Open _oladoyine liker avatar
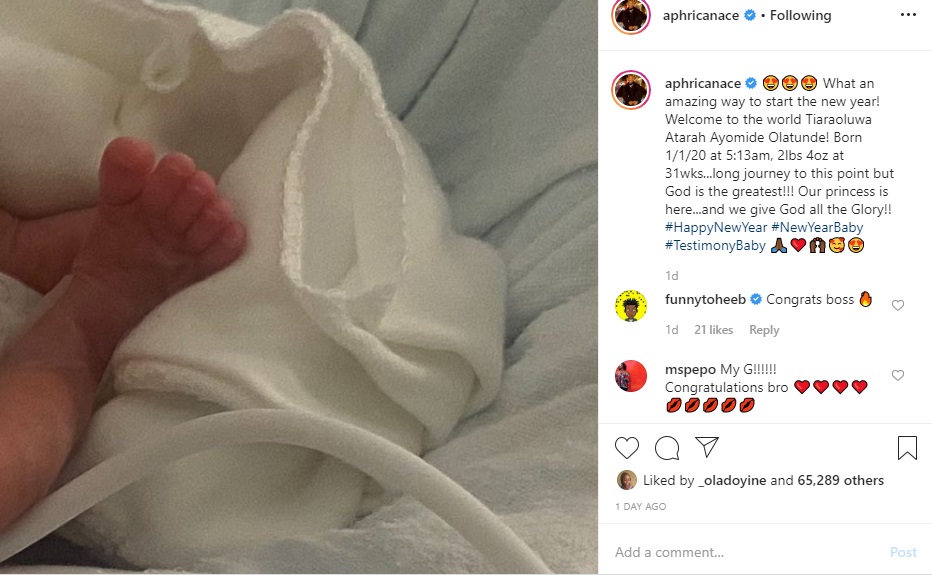Screen dimensions: 932x575 point(626,480)
